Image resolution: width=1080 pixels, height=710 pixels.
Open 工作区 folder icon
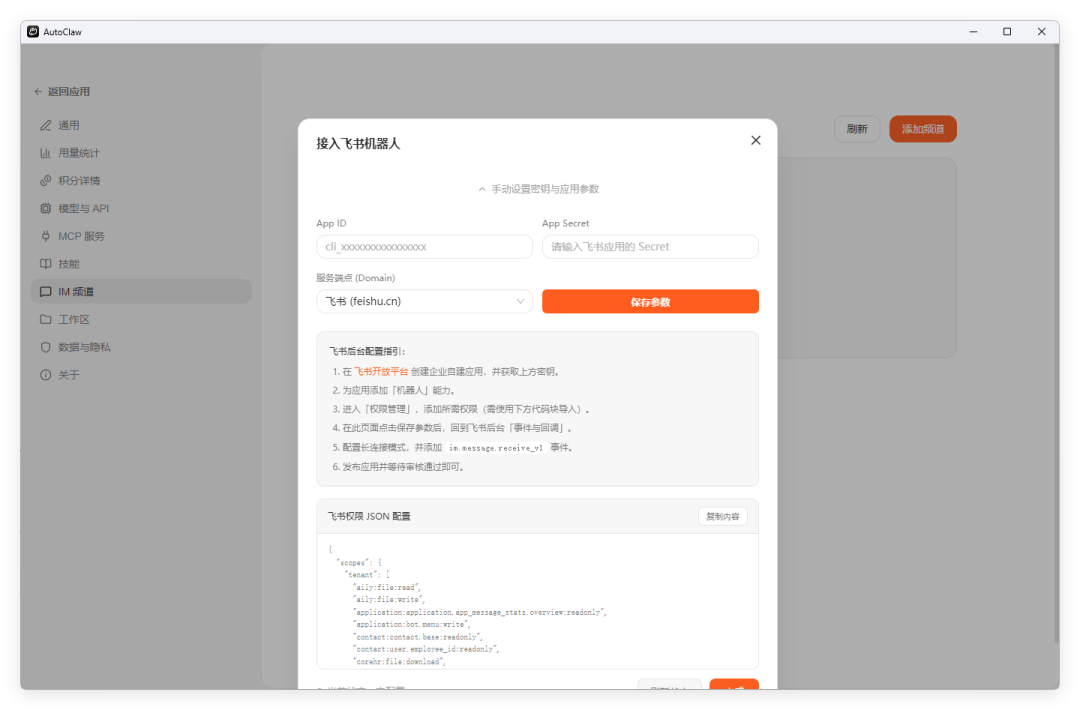tap(45, 319)
